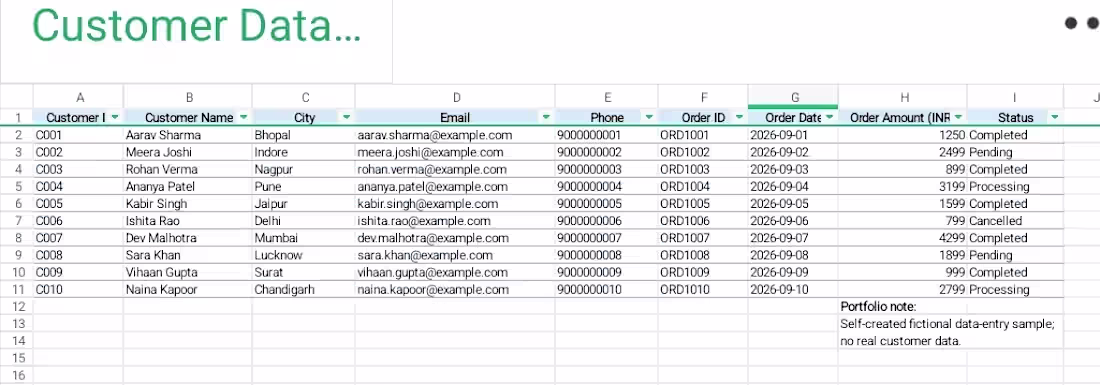Screen dimensions: 1100x385
Task: Click the Nagpur city cell
Action: (x=304, y=169)
